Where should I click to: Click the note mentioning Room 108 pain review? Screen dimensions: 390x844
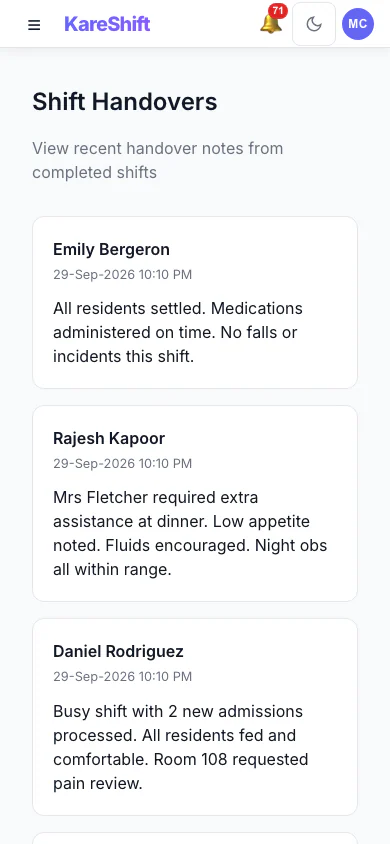coord(181,747)
